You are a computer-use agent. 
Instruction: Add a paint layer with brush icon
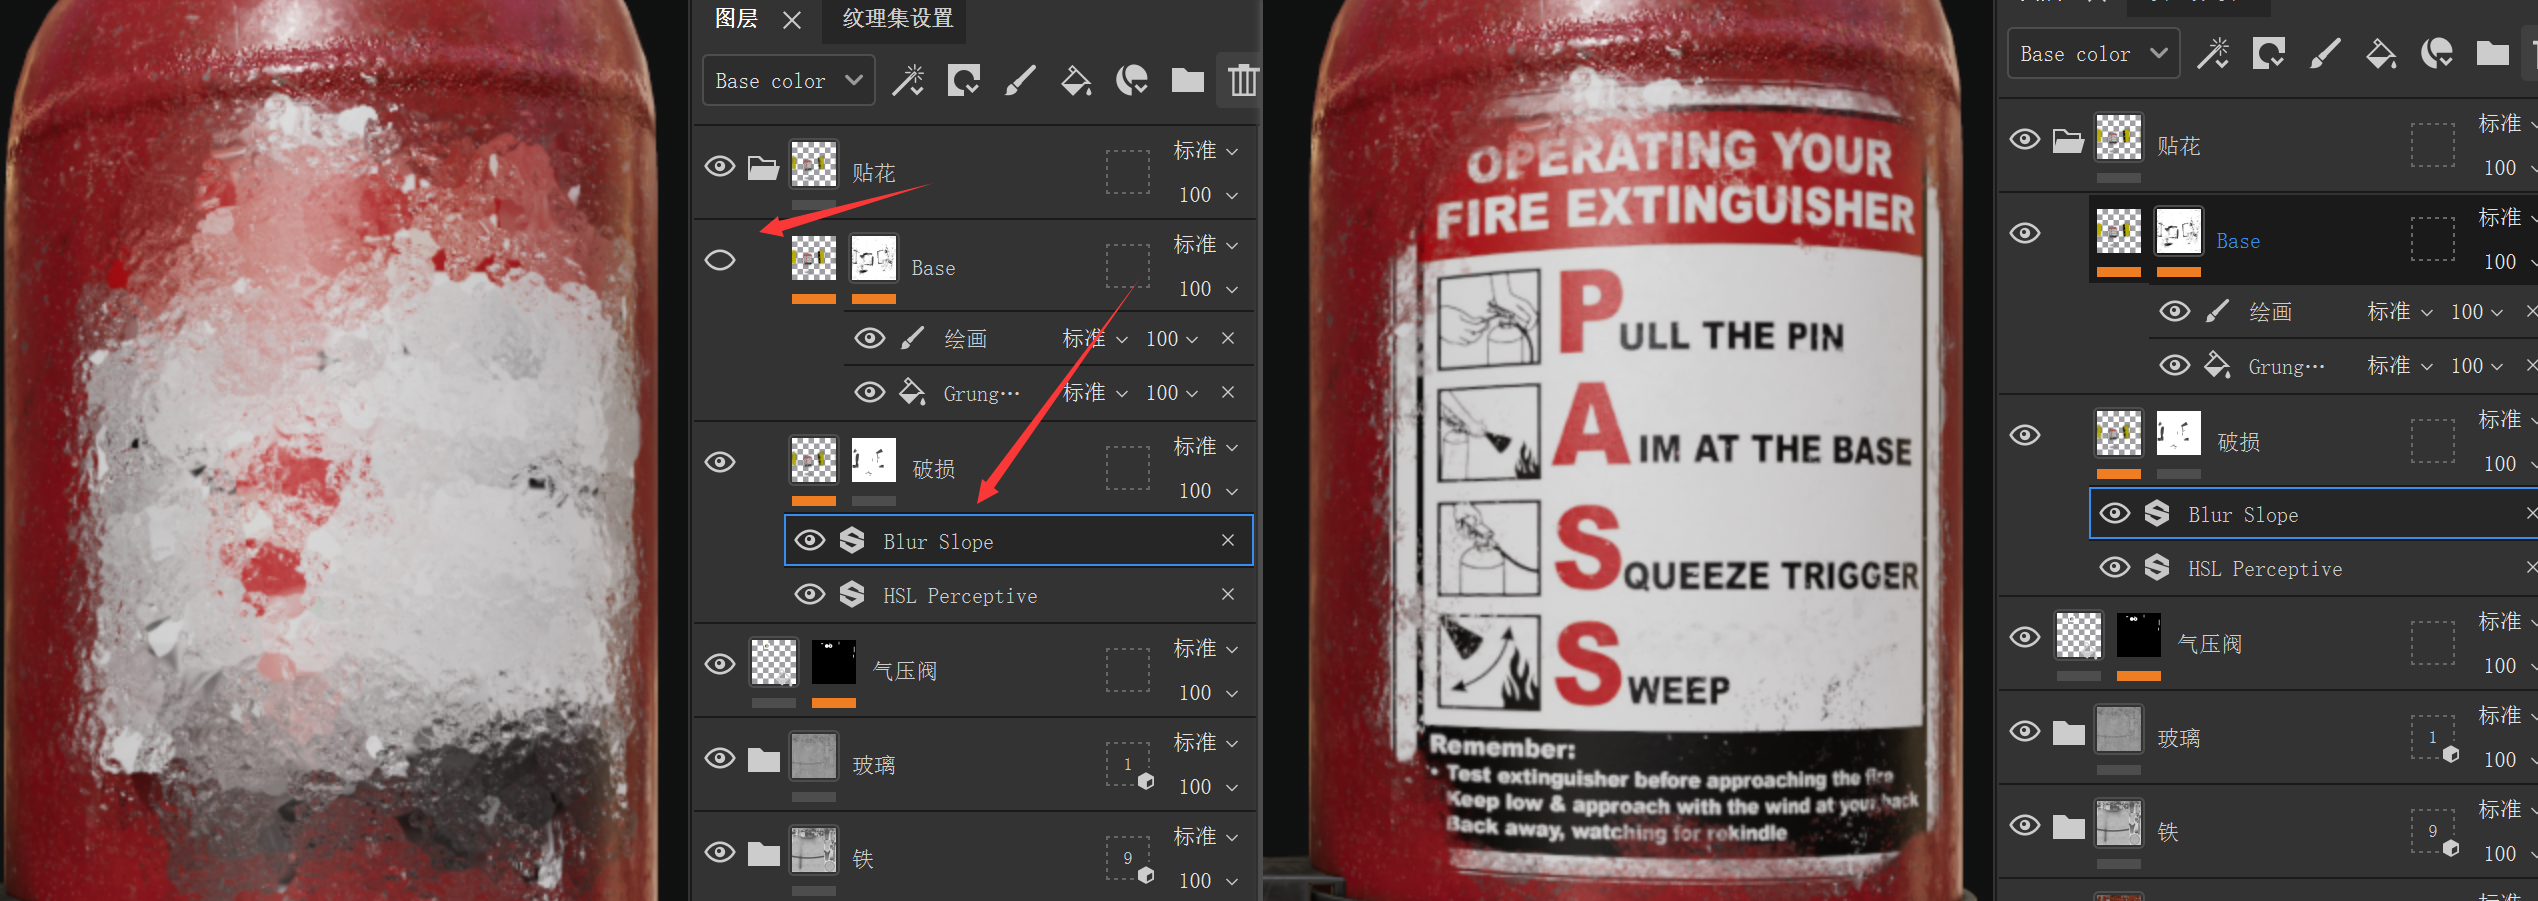[x=1019, y=80]
